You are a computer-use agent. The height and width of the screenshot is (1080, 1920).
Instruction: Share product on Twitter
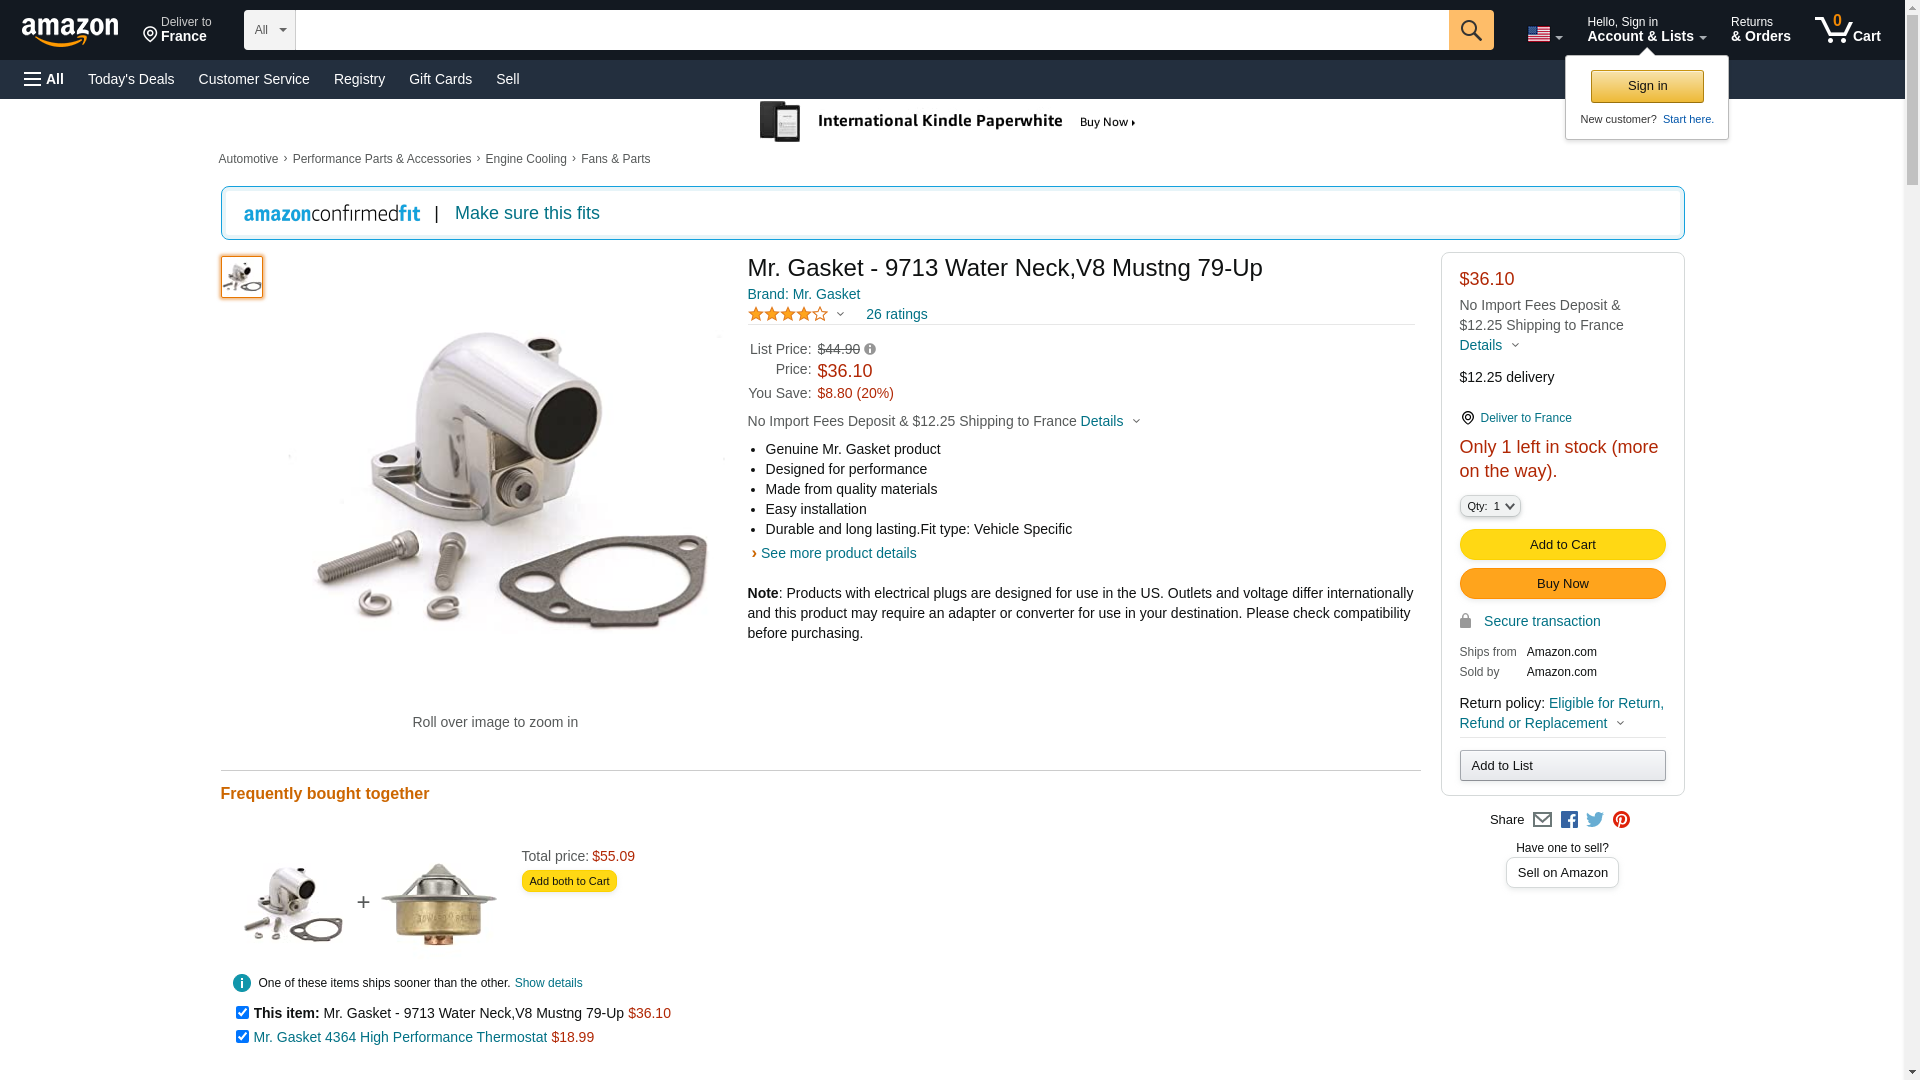pos(1595,820)
